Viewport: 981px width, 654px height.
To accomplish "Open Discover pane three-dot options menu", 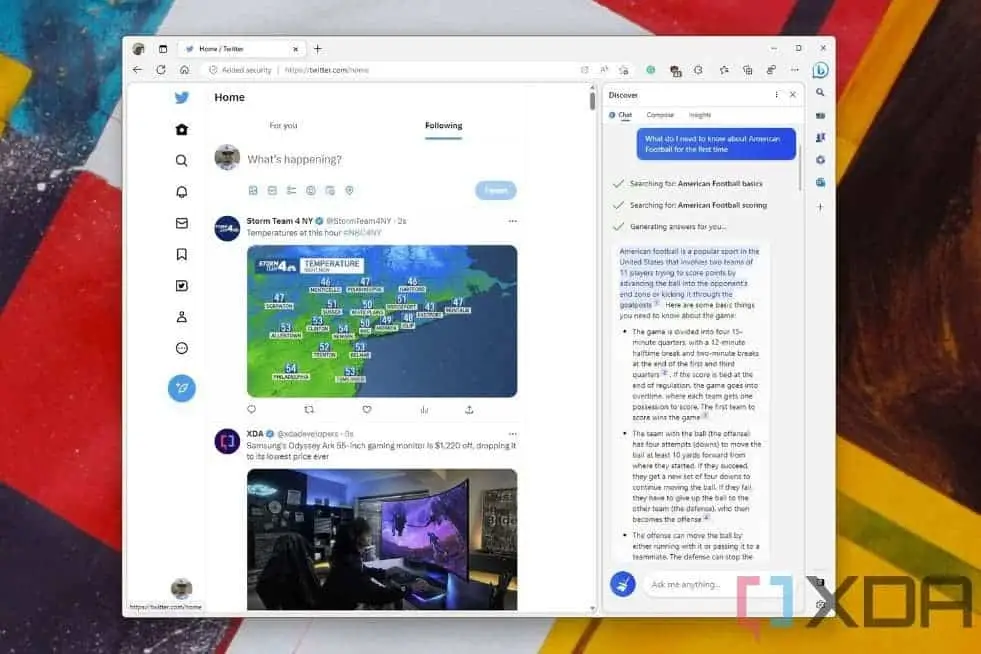I will point(776,95).
